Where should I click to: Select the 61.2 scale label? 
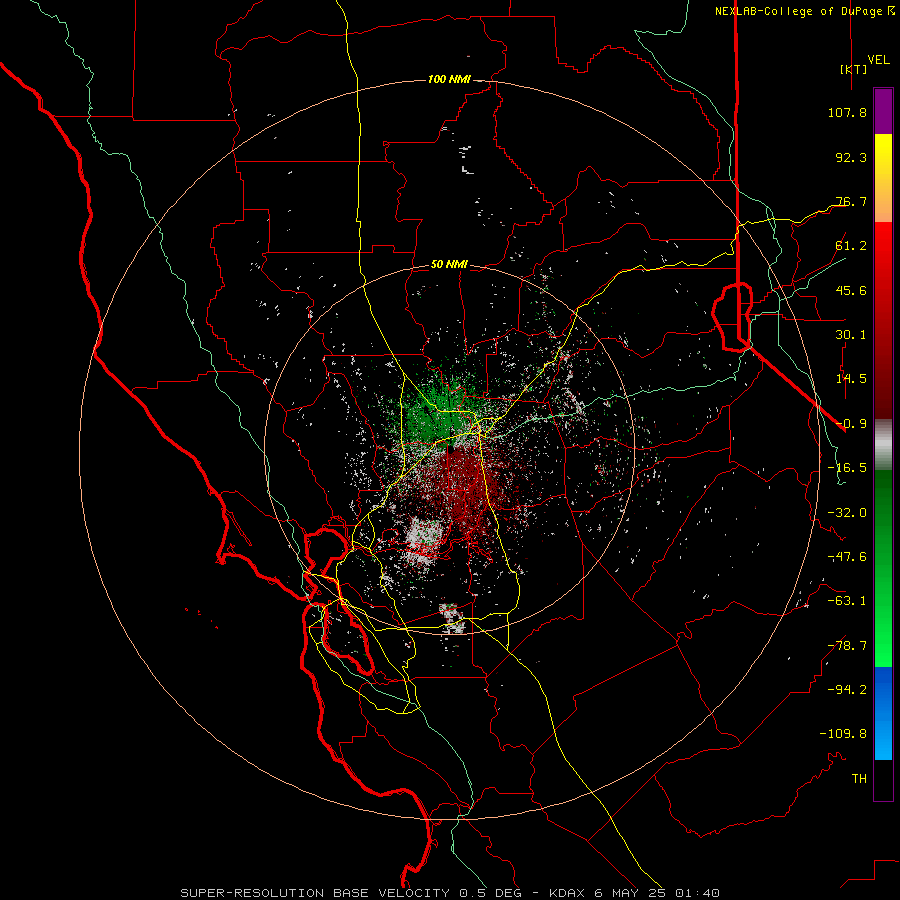[851, 246]
